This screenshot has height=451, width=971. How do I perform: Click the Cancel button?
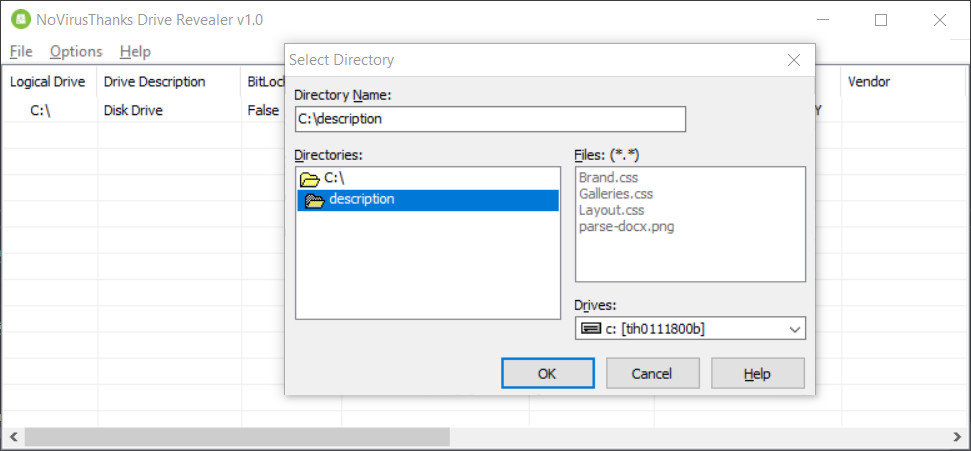pyautogui.click(x=652, y=374)
